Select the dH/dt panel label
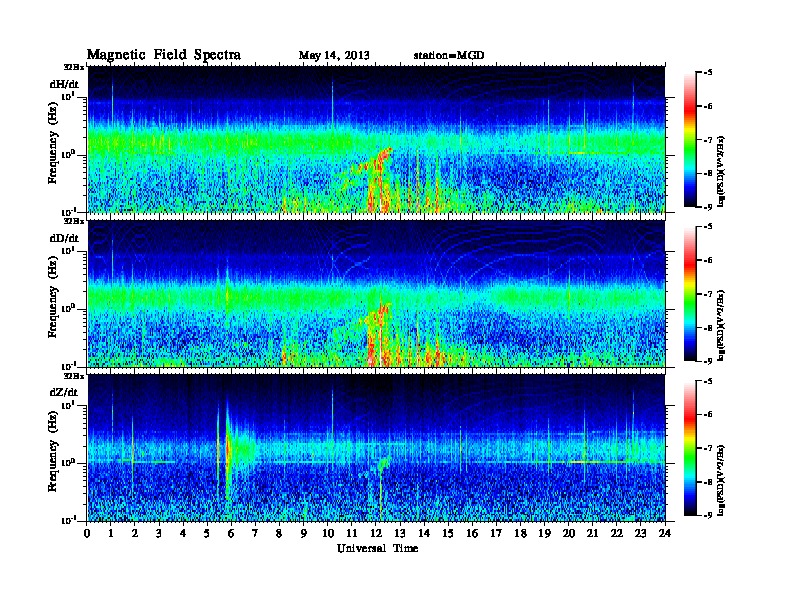This screenshot has height=612, width=792. (x=64, y=84)
